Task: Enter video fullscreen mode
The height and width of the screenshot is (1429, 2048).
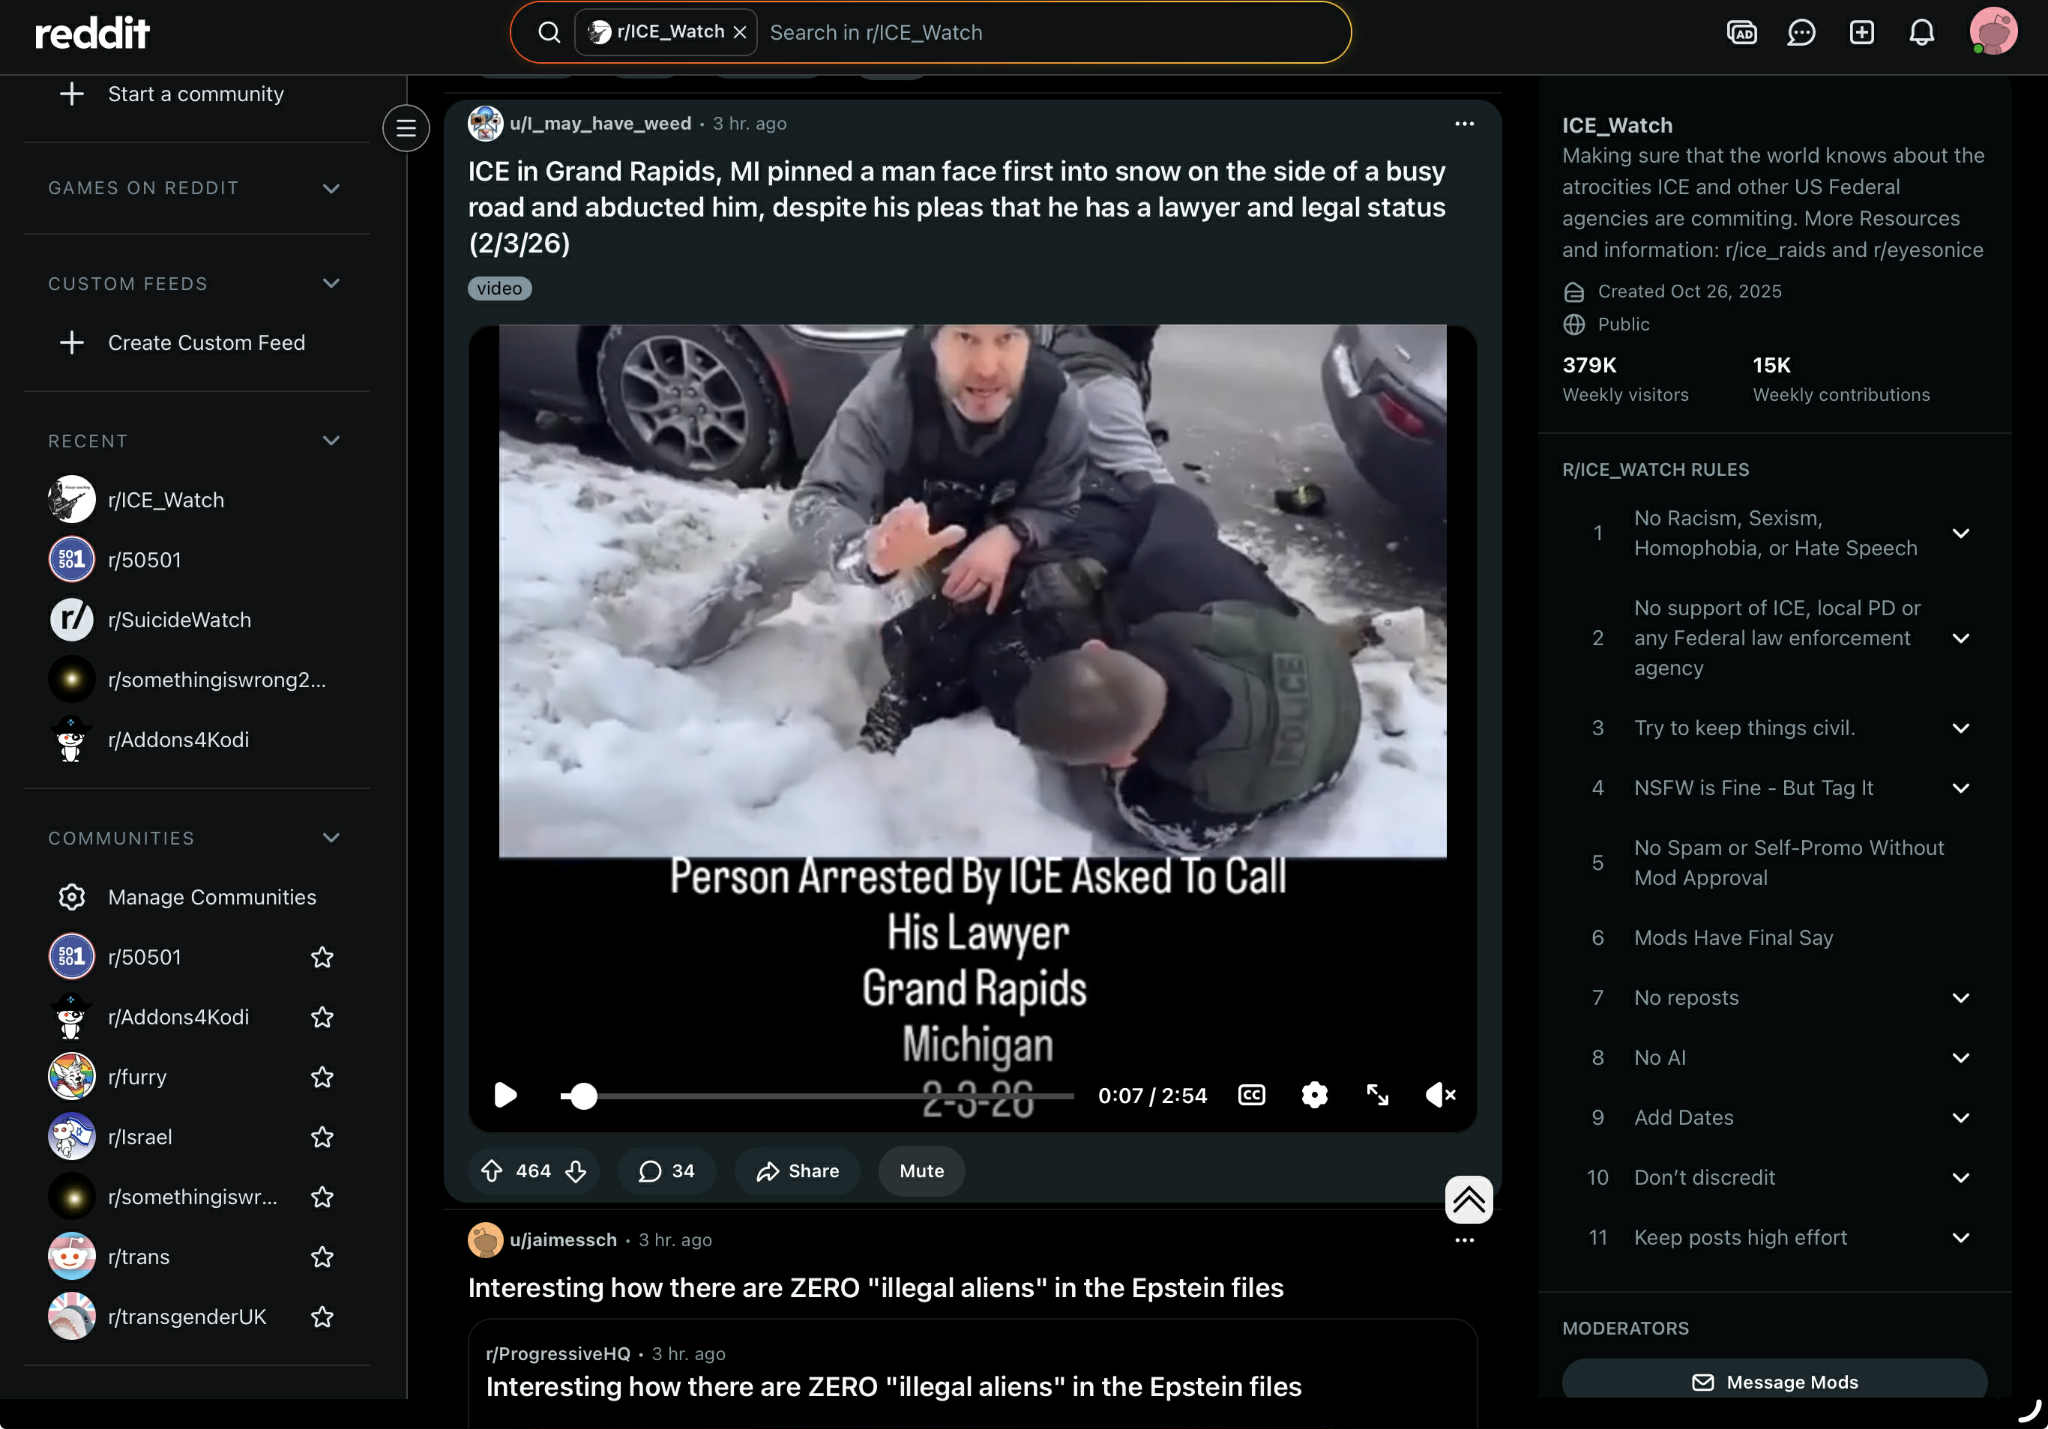Action: pyautogui.click(x=1377, y=1095)
